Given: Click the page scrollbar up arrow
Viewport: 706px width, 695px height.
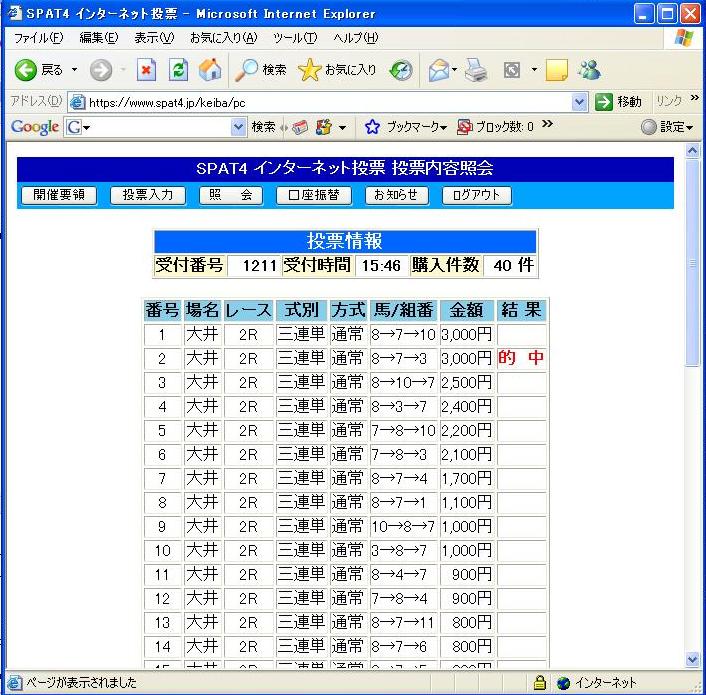Looking at the screenshot, I should pyautogui.click(x=692, y=150).
